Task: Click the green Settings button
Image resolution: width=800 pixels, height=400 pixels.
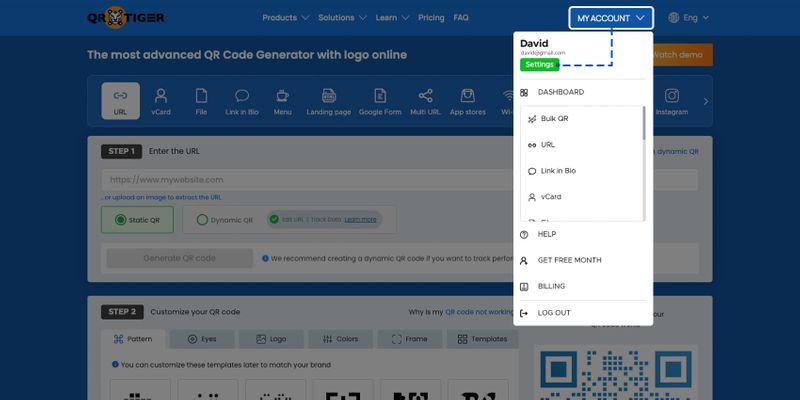Action: pyautogui.click(x=540, y=65)
